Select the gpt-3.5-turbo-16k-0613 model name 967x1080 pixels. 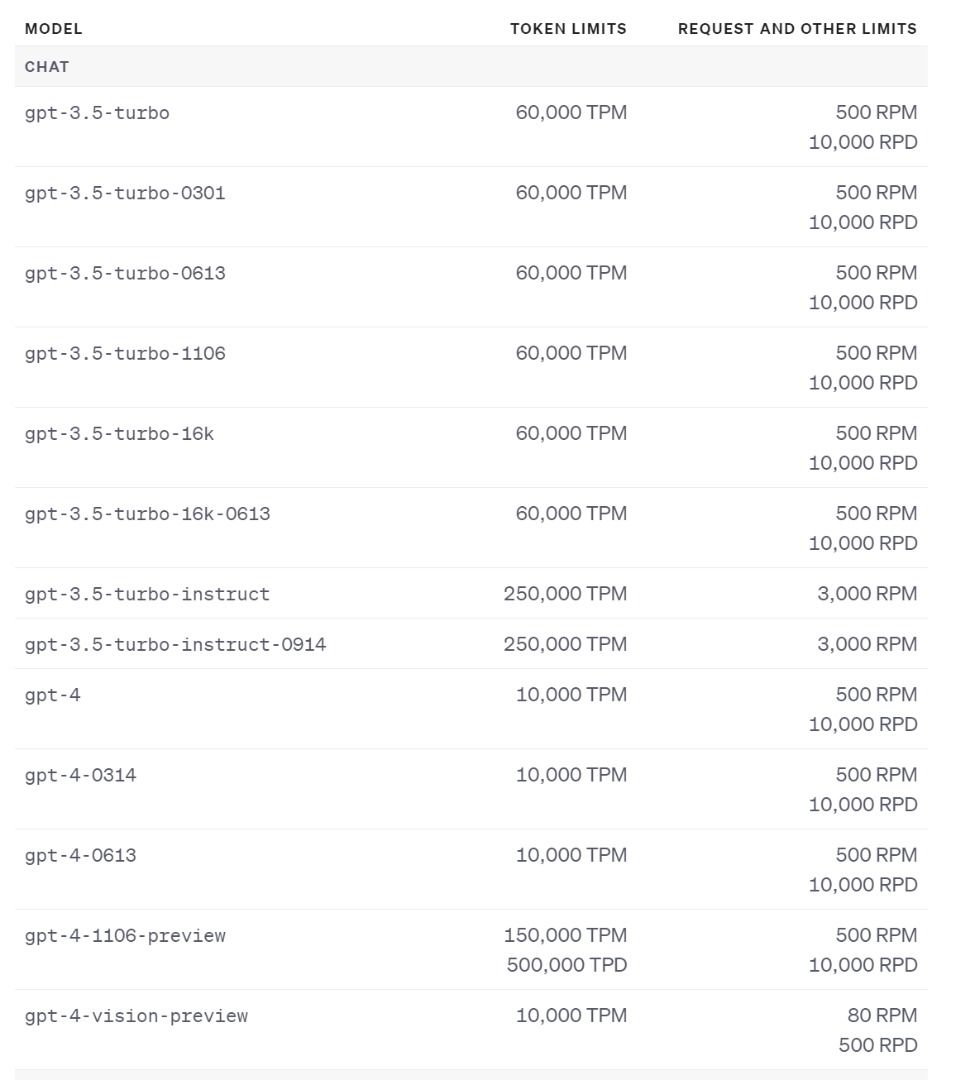click(147, 514)
